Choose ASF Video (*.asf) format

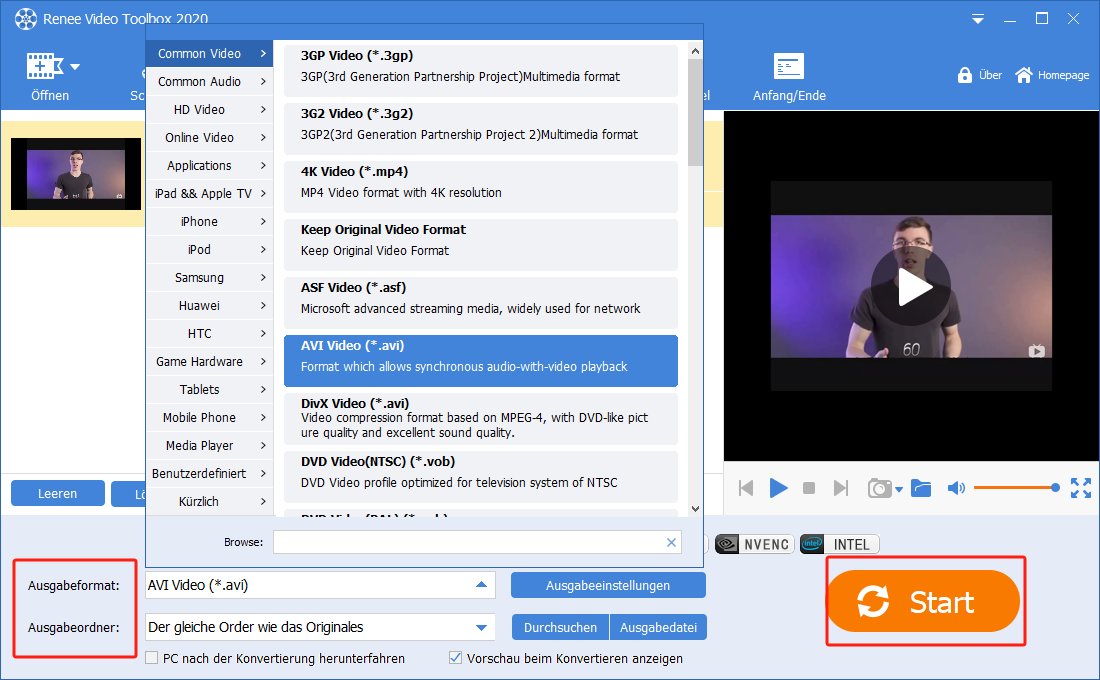coord(481,303)
